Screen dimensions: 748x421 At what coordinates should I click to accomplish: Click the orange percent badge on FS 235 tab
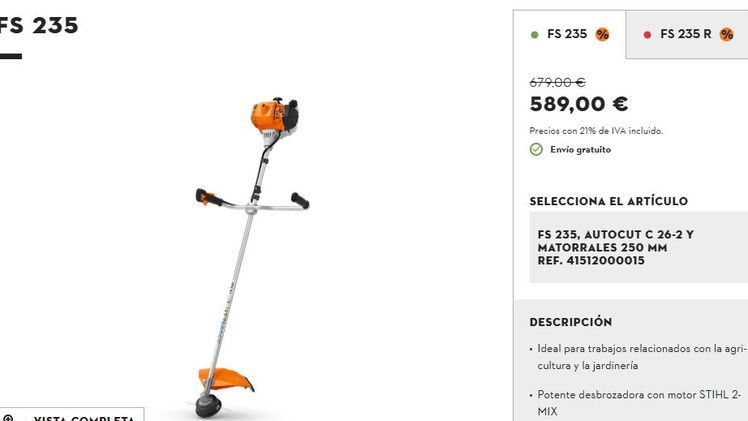[602, 34]
